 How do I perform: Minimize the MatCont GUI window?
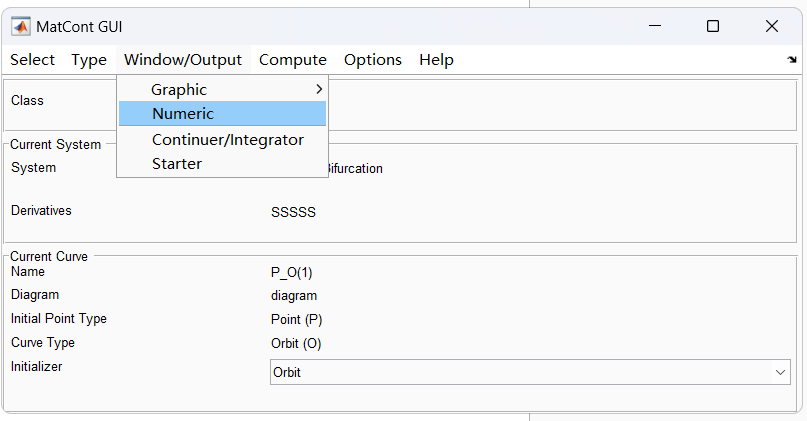tap(654, 26)
